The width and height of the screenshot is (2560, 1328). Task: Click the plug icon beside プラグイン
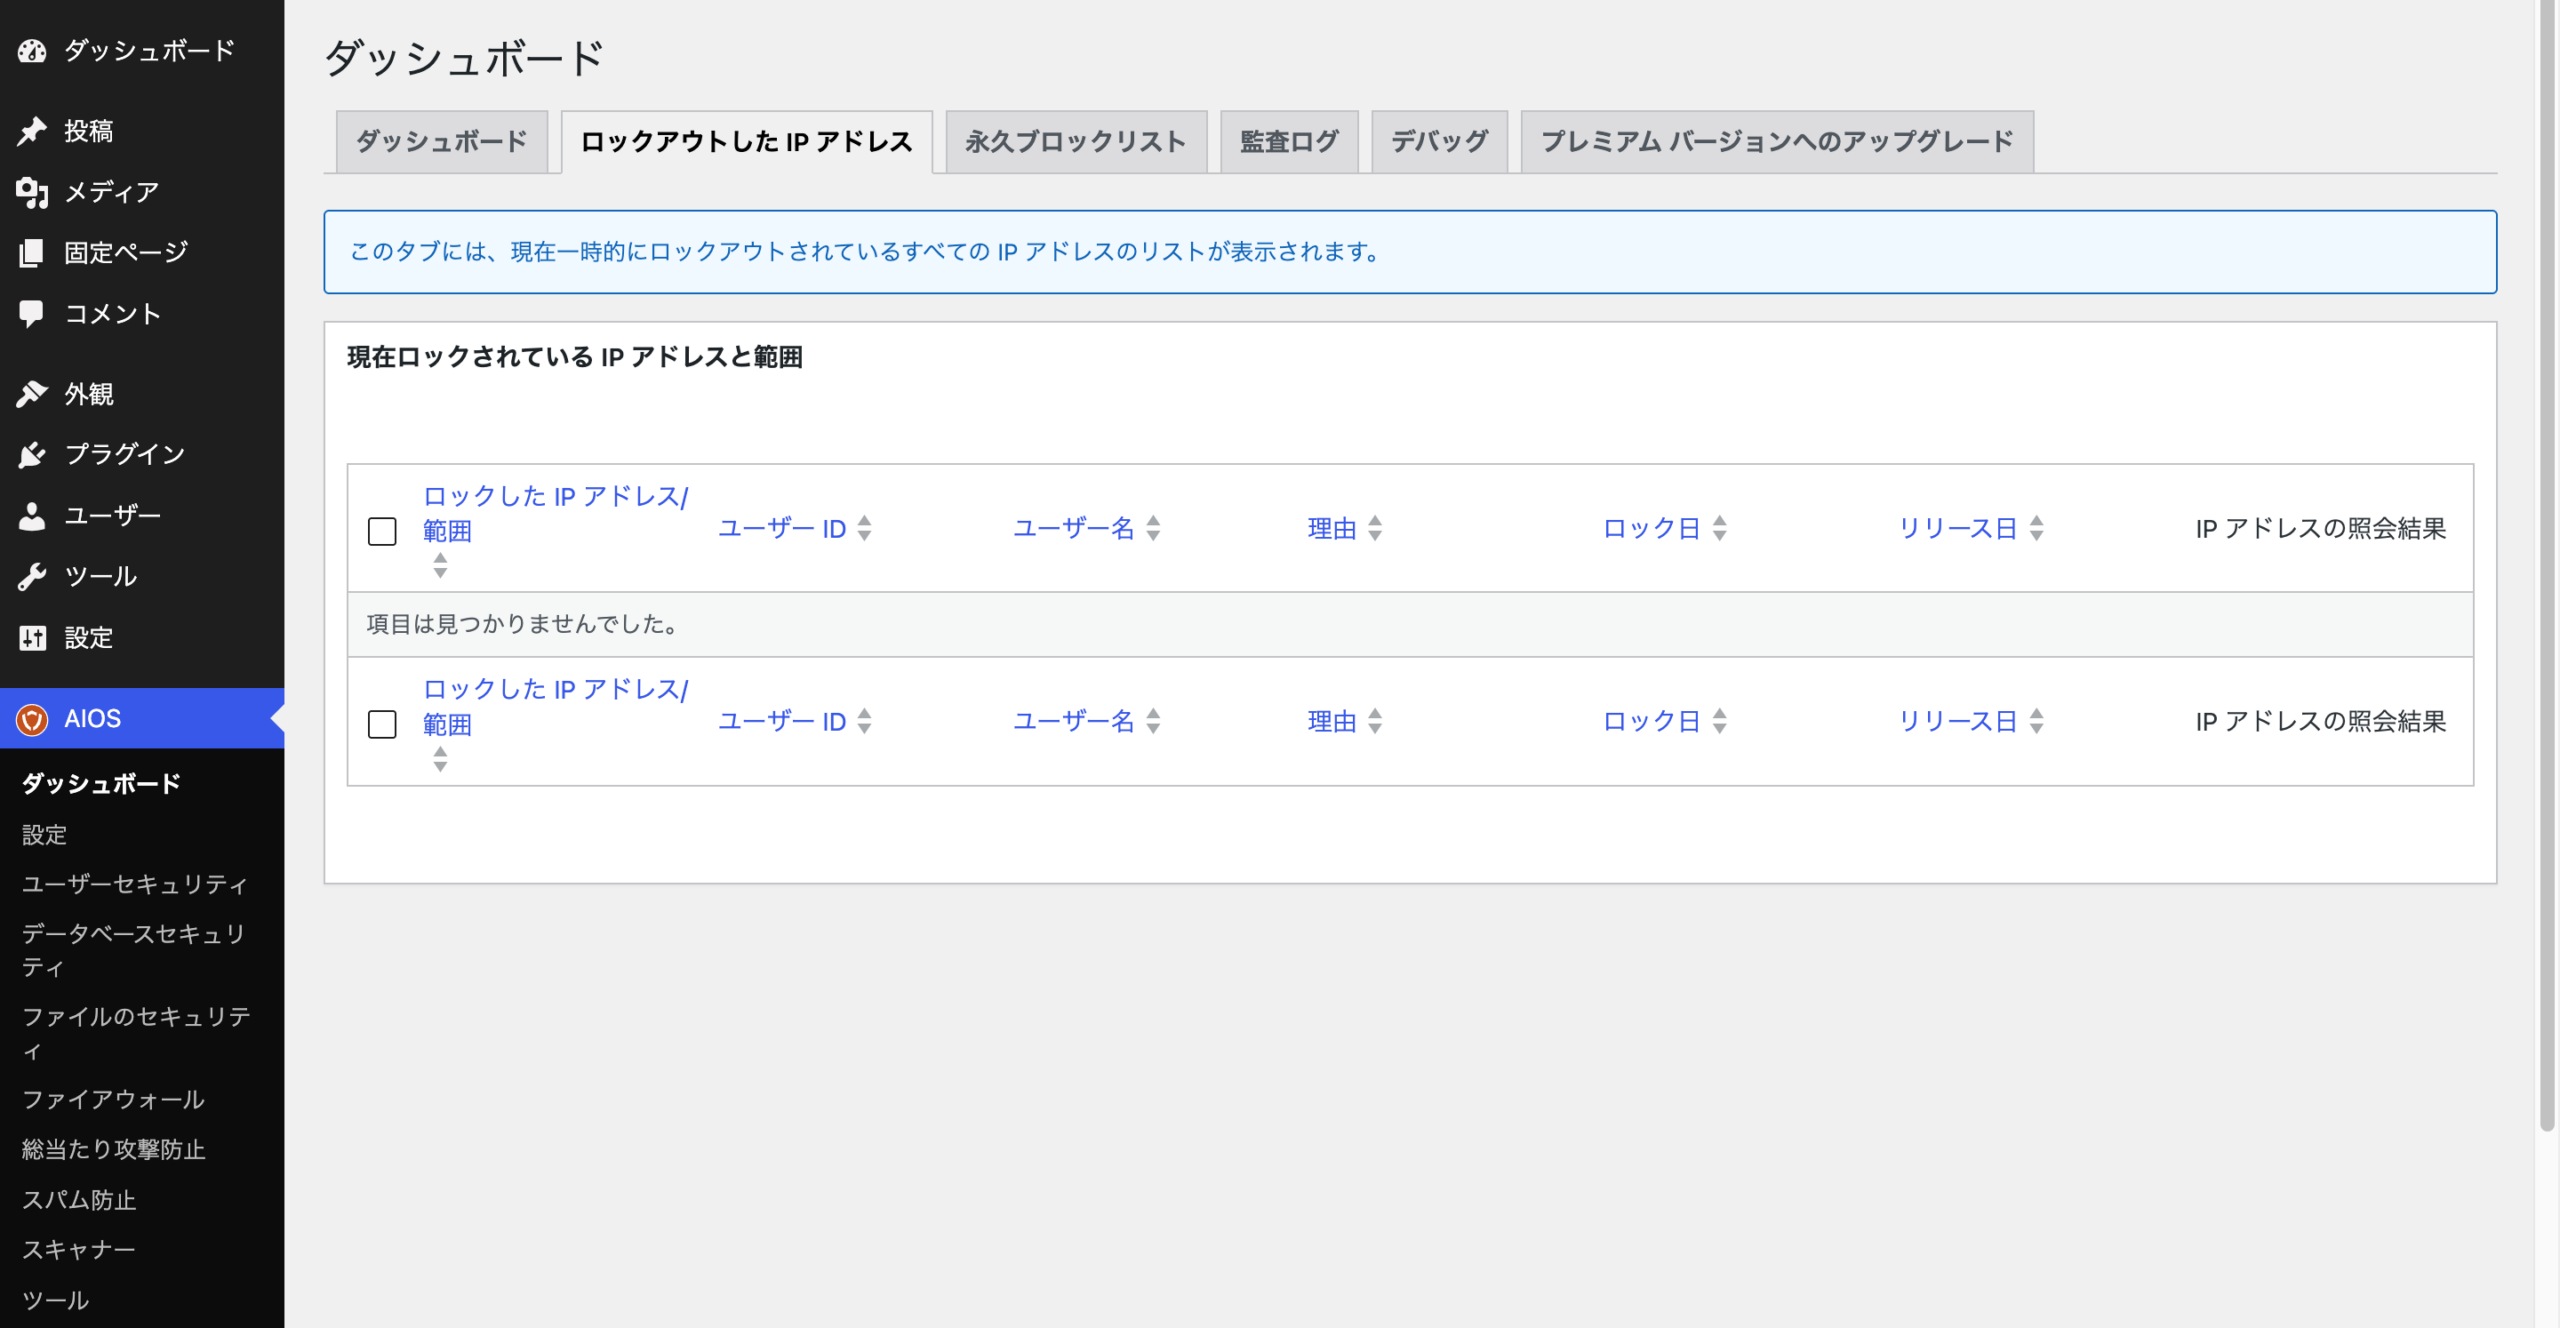[x=32, y=455]
